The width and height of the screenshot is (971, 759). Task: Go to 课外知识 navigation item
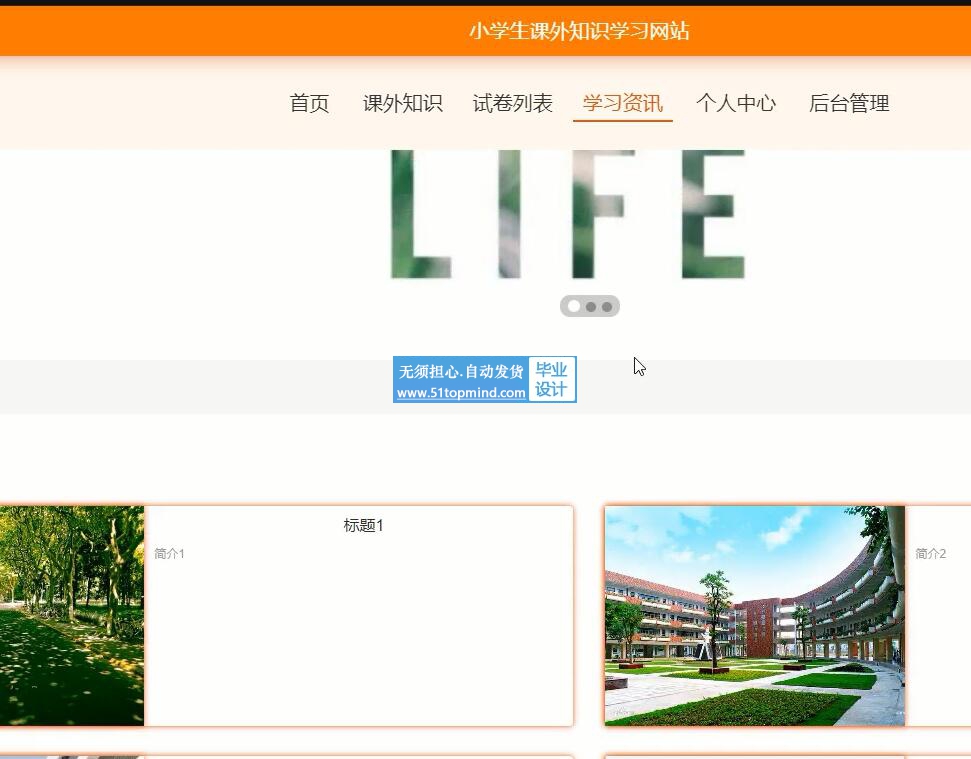403,103
